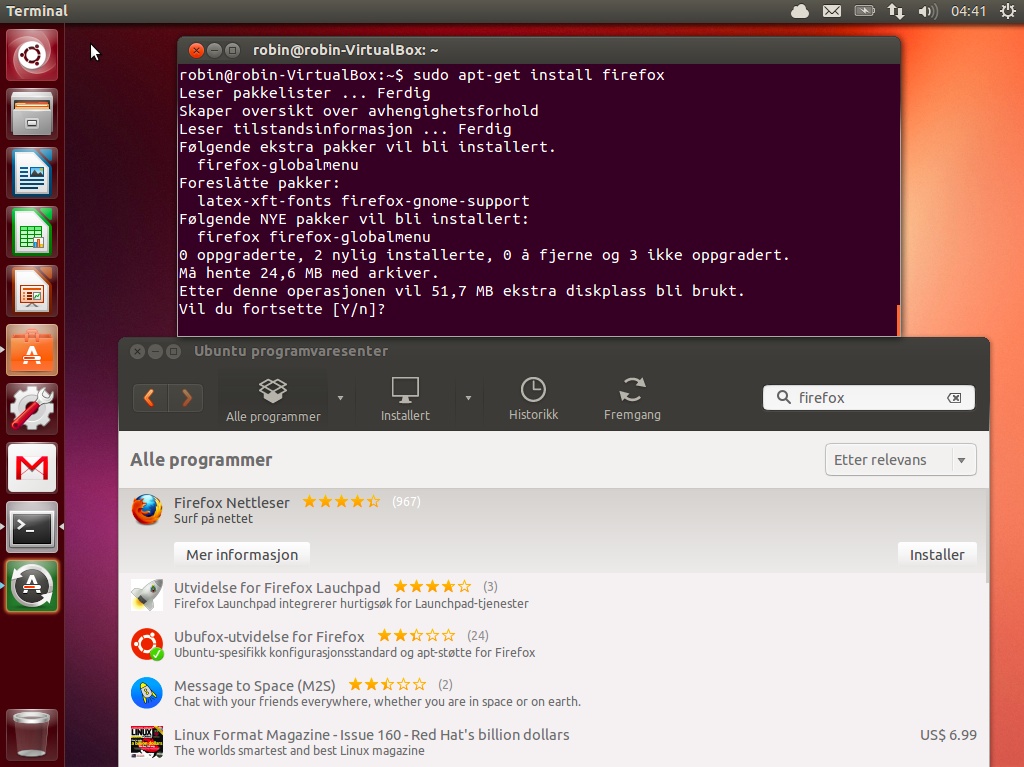Open Gmail launcher icon
This screenshot has width=1024, height=767.
pyautogui.click(x=32, y=468)
